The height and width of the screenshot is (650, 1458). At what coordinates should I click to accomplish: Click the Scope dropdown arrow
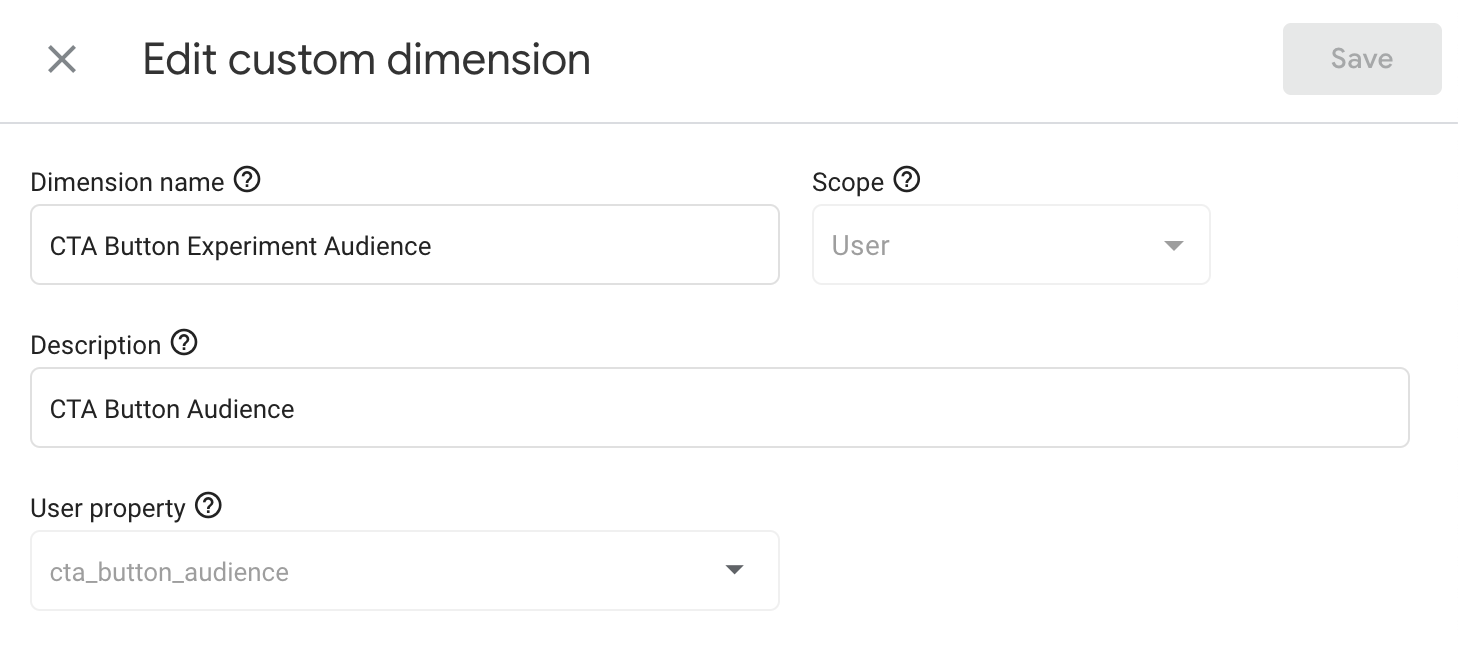coord(1174,246)
